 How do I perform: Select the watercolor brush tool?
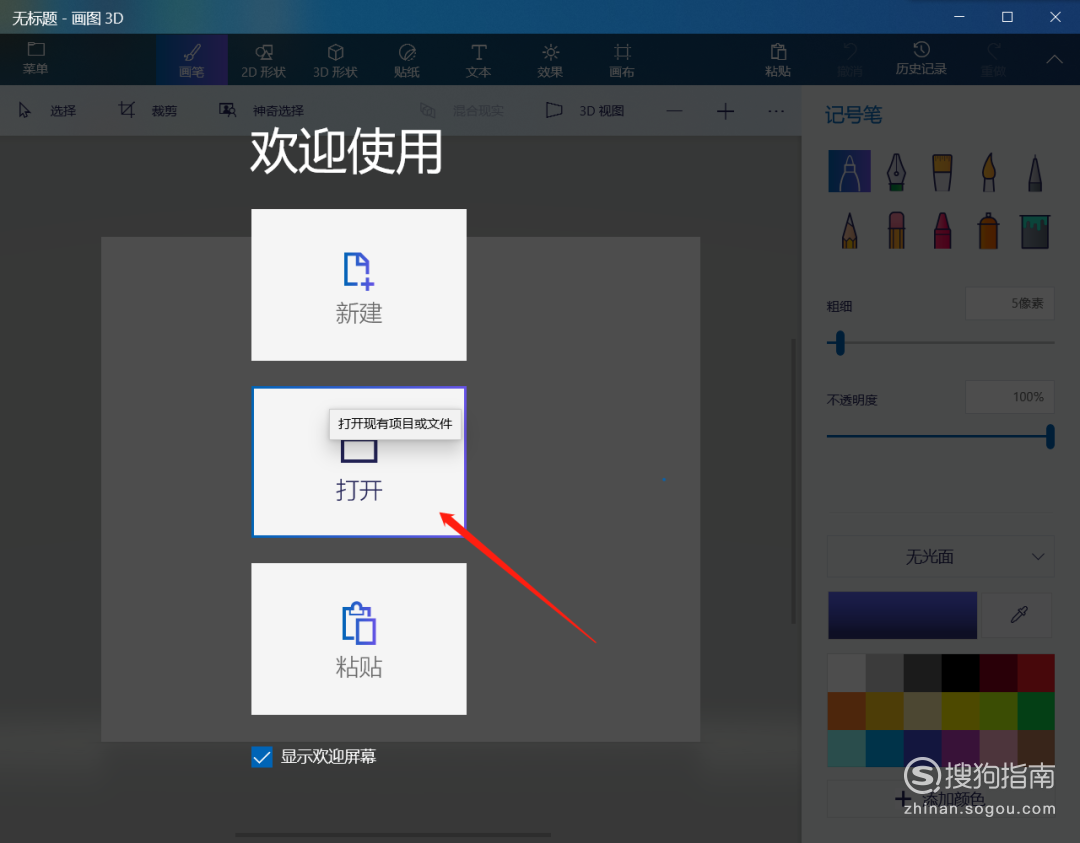(x=988, y=171)
